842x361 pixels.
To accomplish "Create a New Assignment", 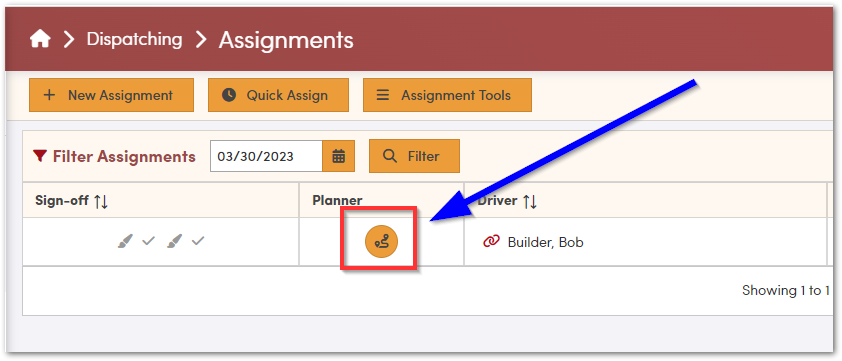I will click(x=111, y=95).
